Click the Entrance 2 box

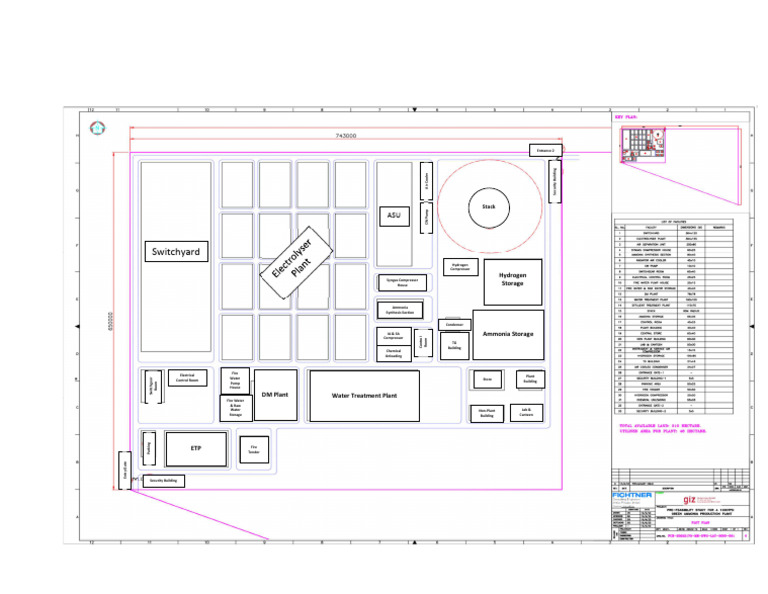click(546, 150)
